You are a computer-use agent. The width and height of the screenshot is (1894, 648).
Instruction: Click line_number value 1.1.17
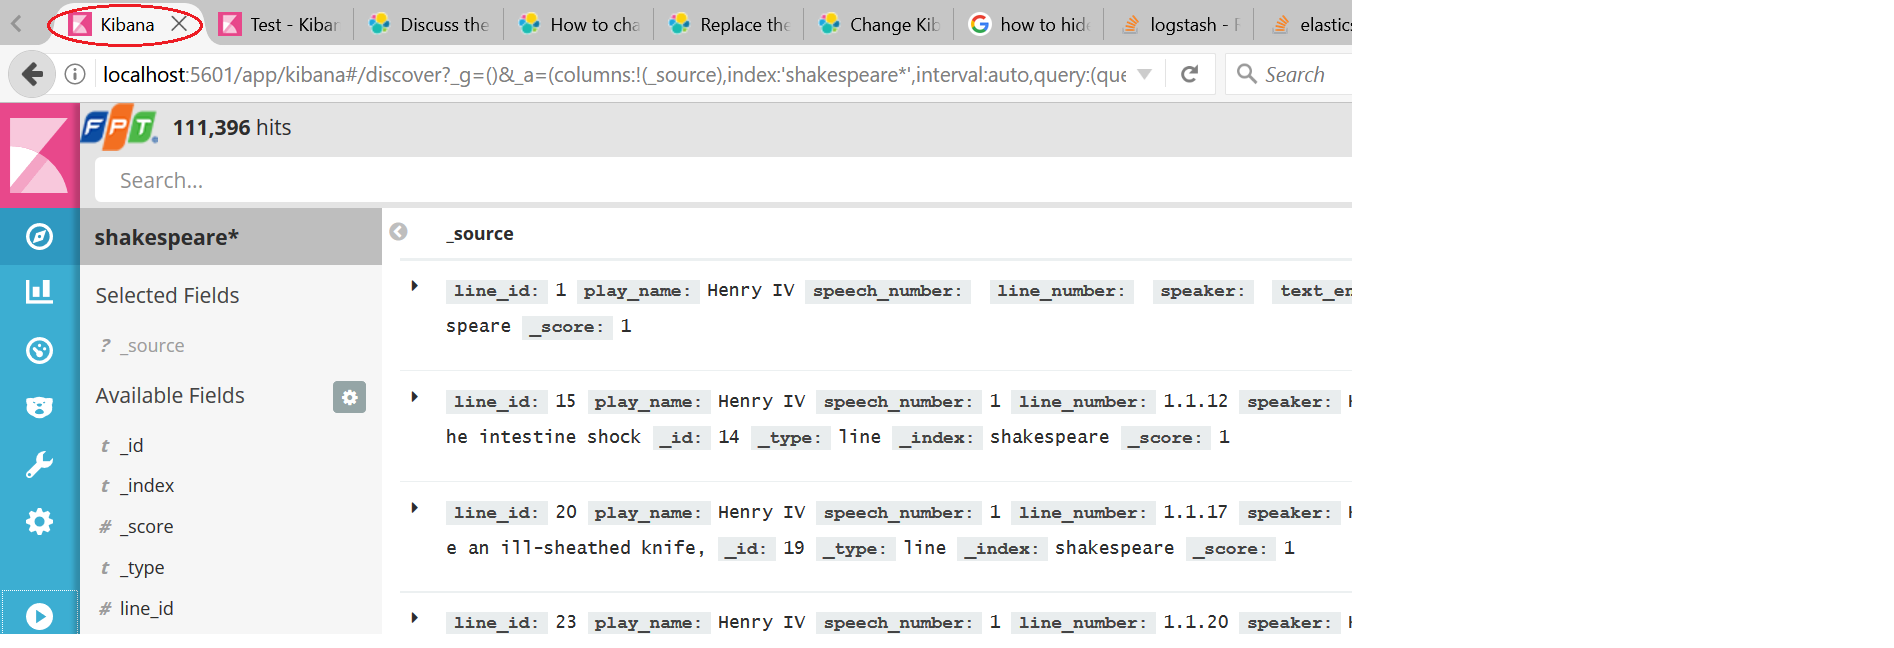click(1195, 512)
